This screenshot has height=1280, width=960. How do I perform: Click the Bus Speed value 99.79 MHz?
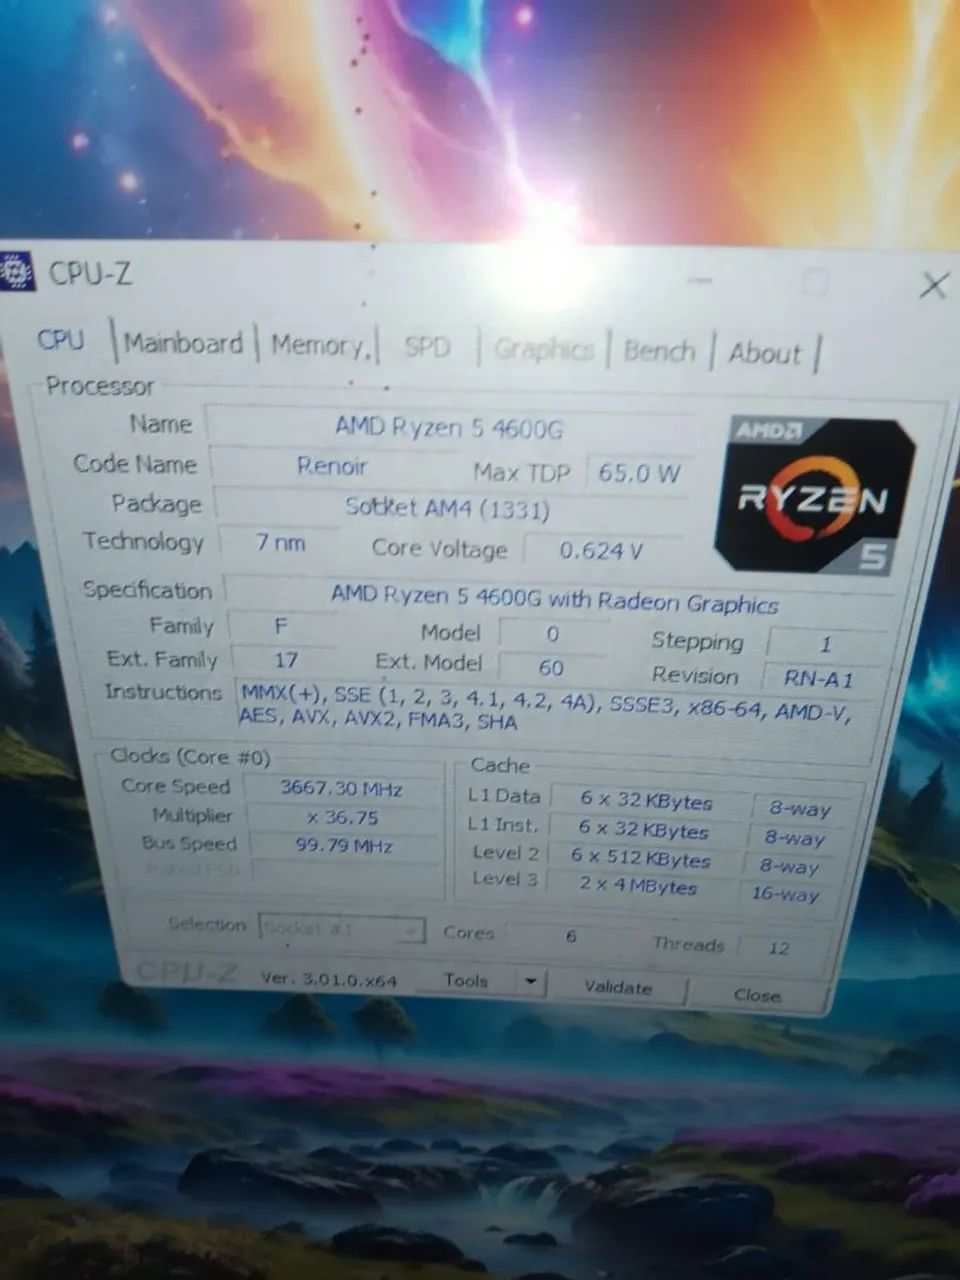point(344,846)
